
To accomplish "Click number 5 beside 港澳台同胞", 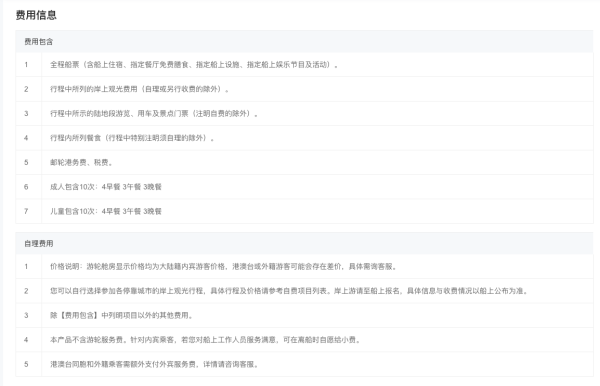I will coord(26,364).
